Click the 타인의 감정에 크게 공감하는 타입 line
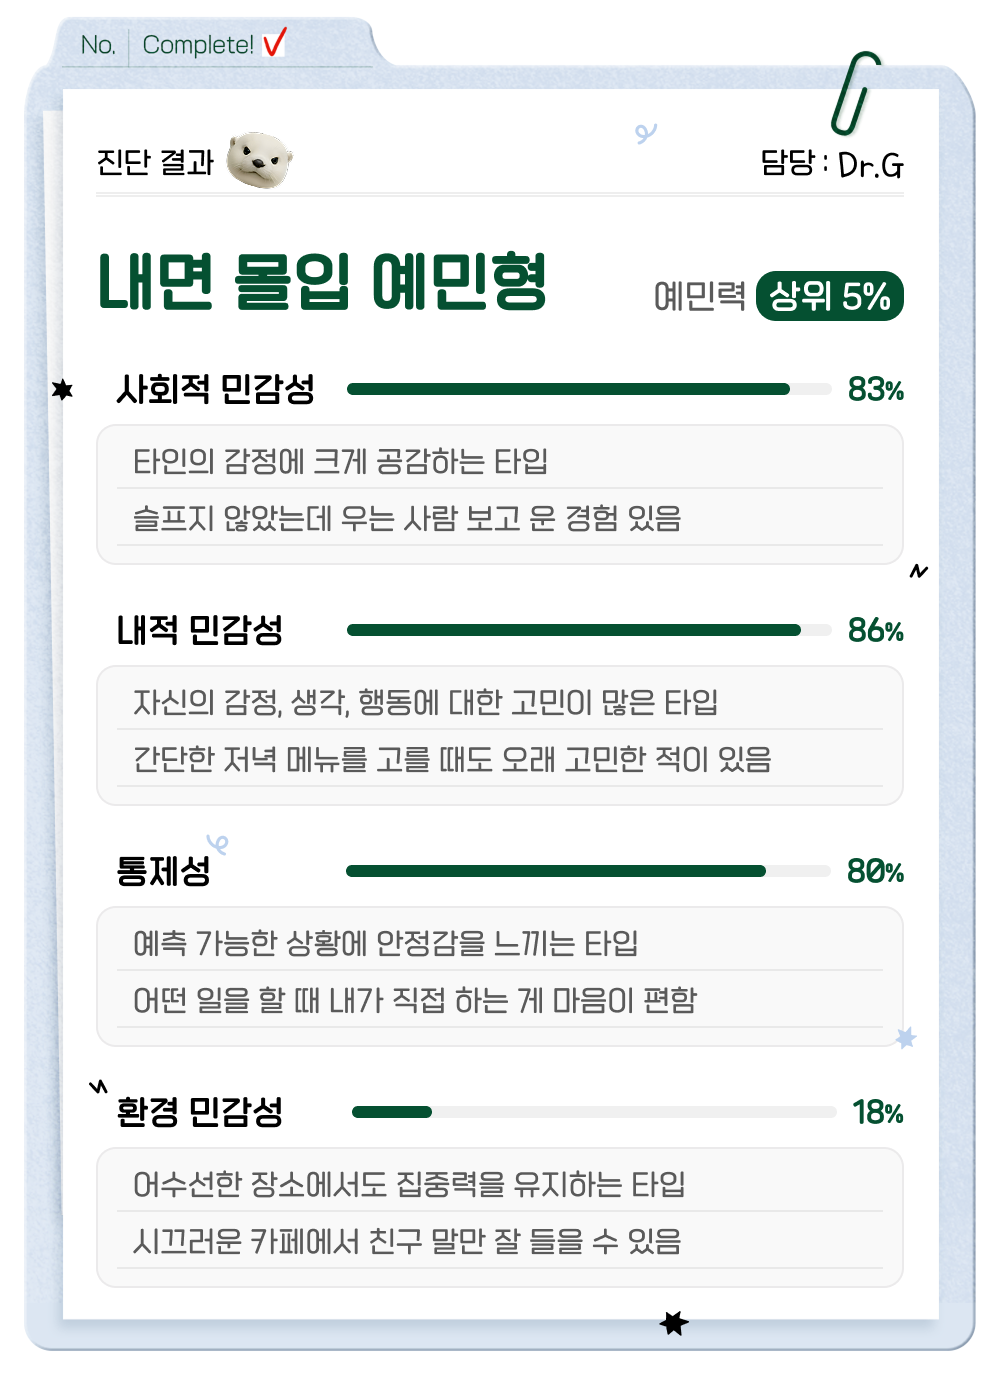This screenshot has width=1000, height=1373. (341, 461)
